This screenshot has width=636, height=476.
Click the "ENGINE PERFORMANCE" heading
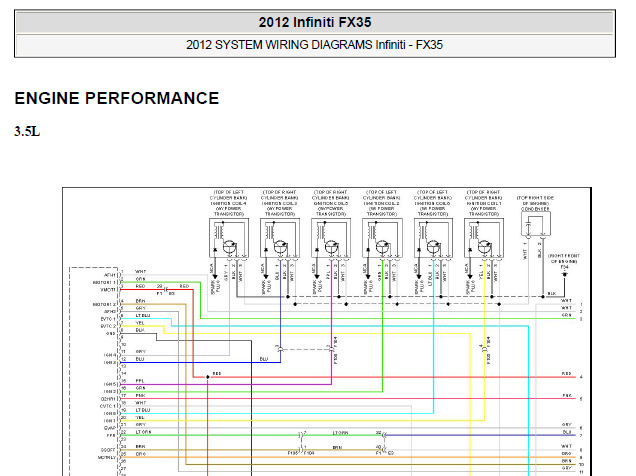click(117, 99)
